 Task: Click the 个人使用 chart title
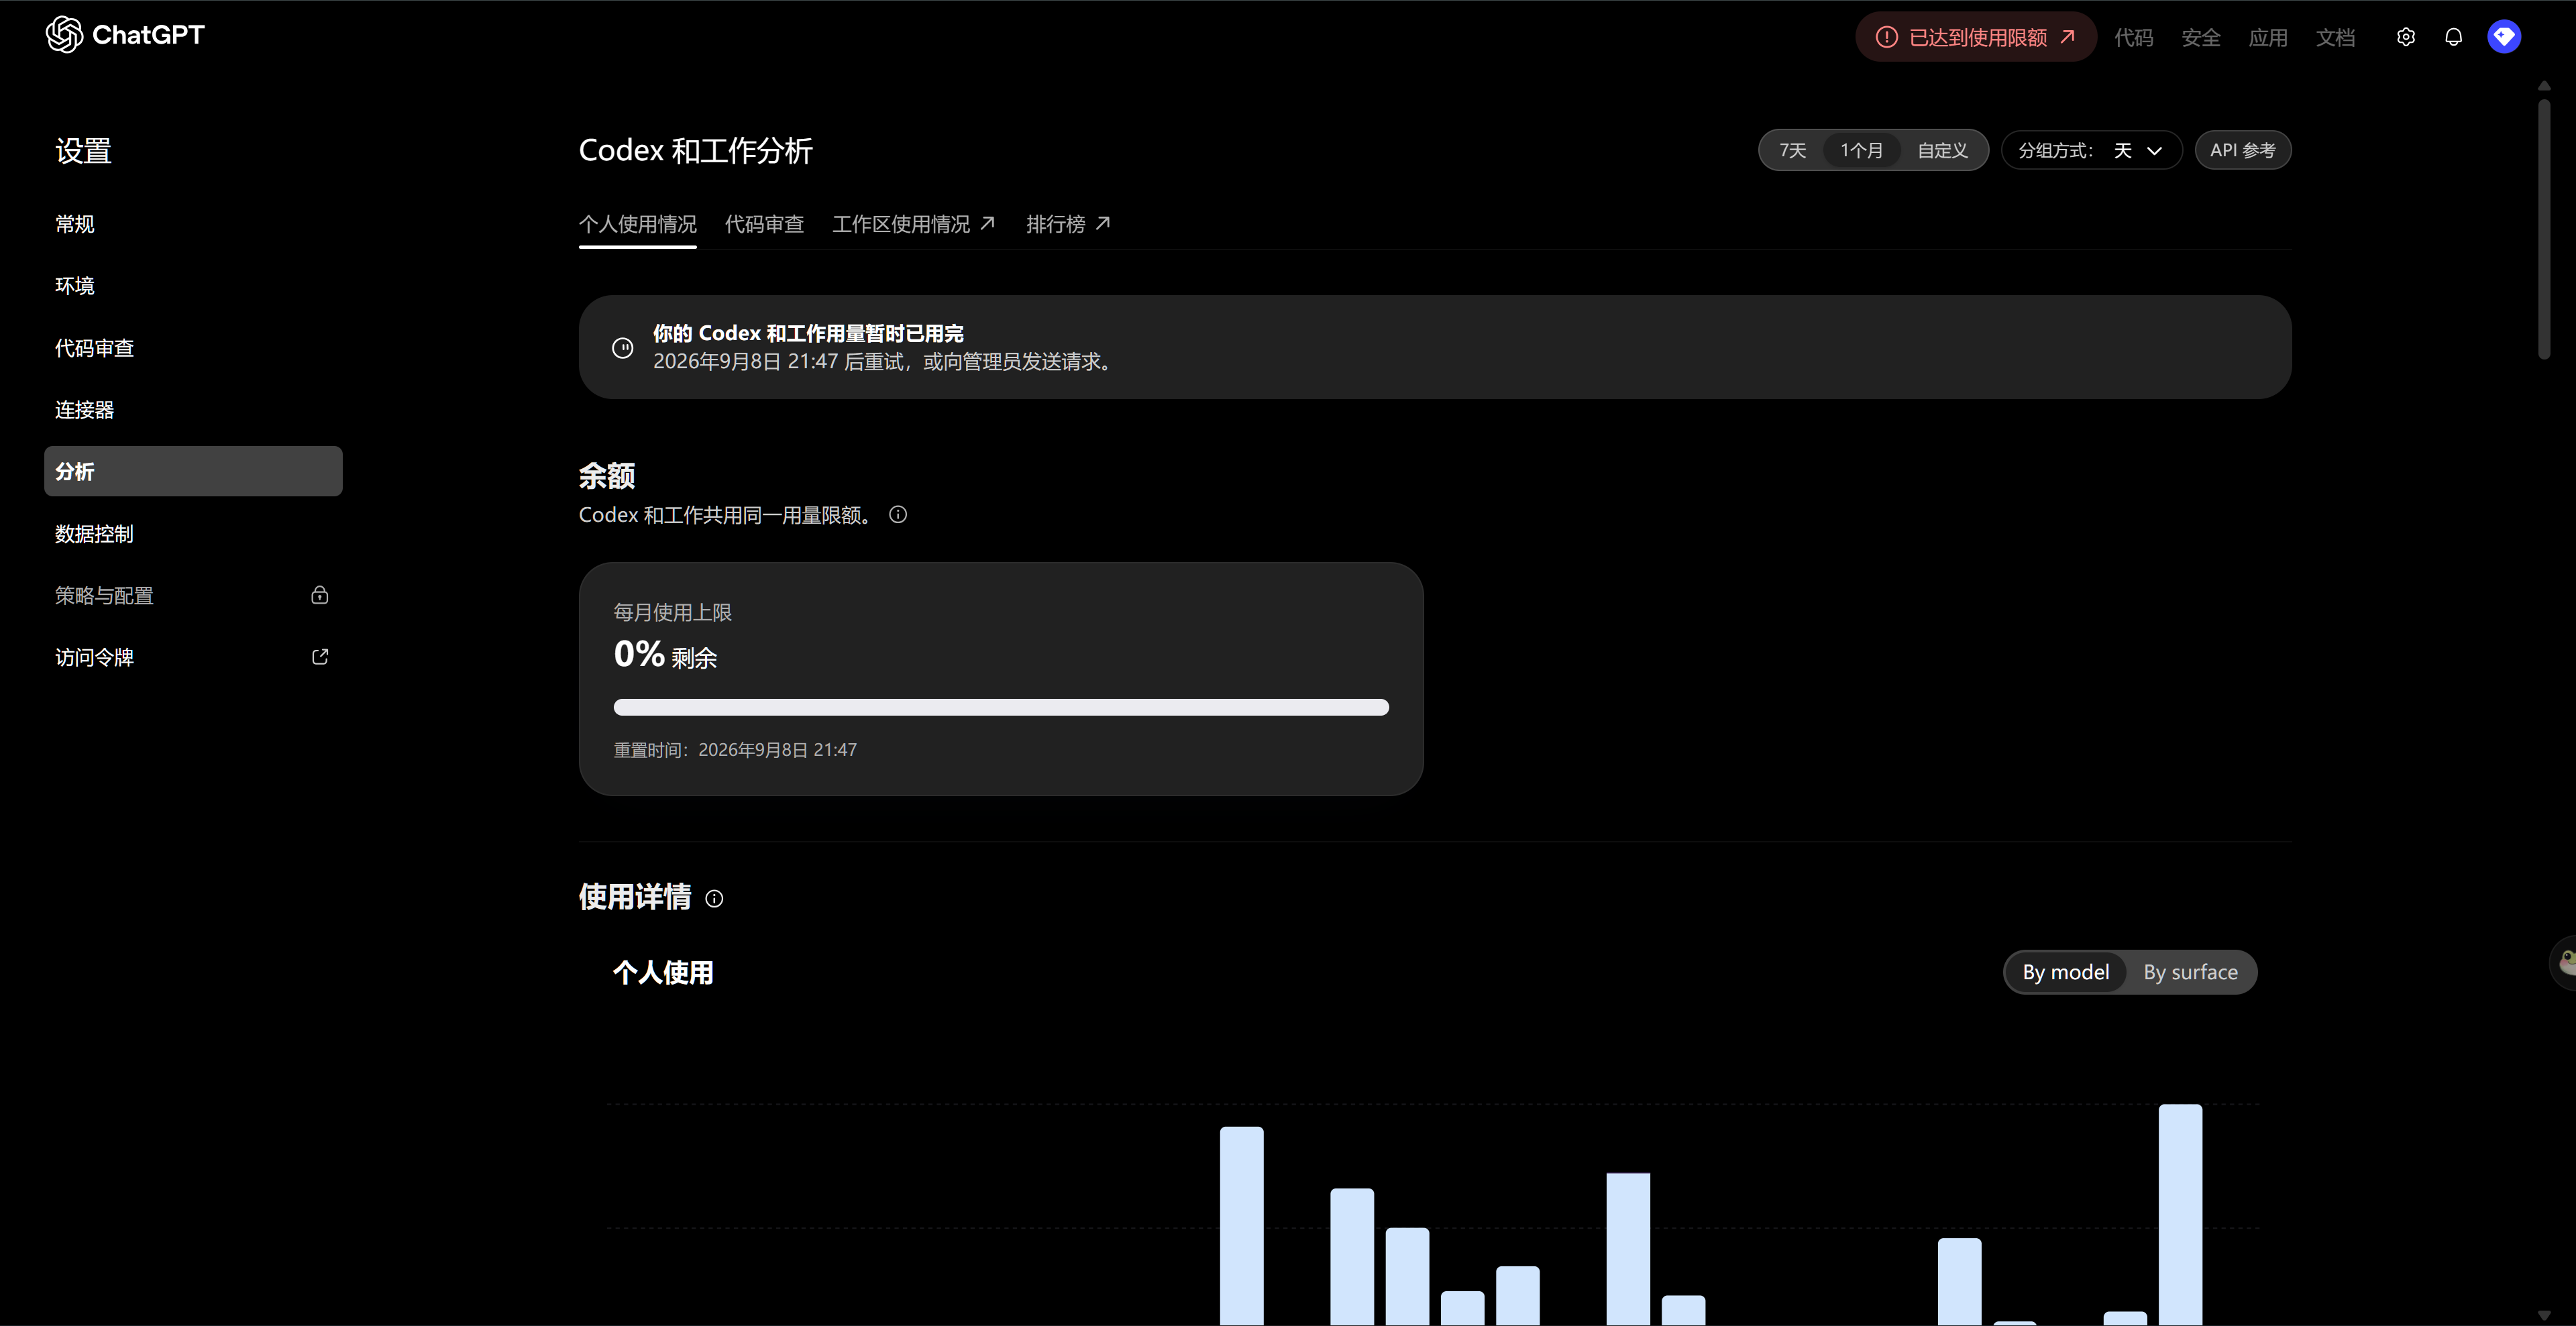tap(663, 973)
